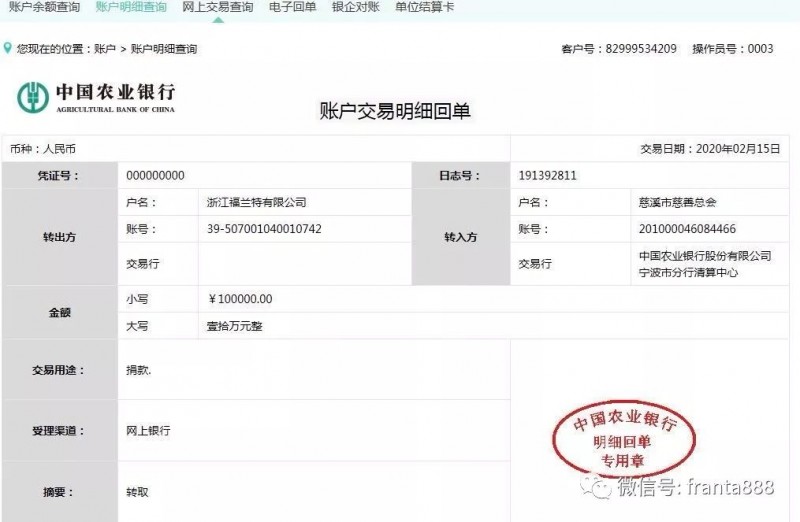
Task: Select summary value 转取
Action: point(137,492)
